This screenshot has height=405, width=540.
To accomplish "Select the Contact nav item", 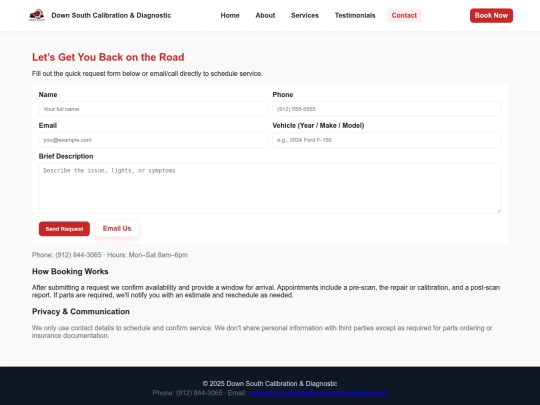I will pyautogui.click(x=404, y=15).
